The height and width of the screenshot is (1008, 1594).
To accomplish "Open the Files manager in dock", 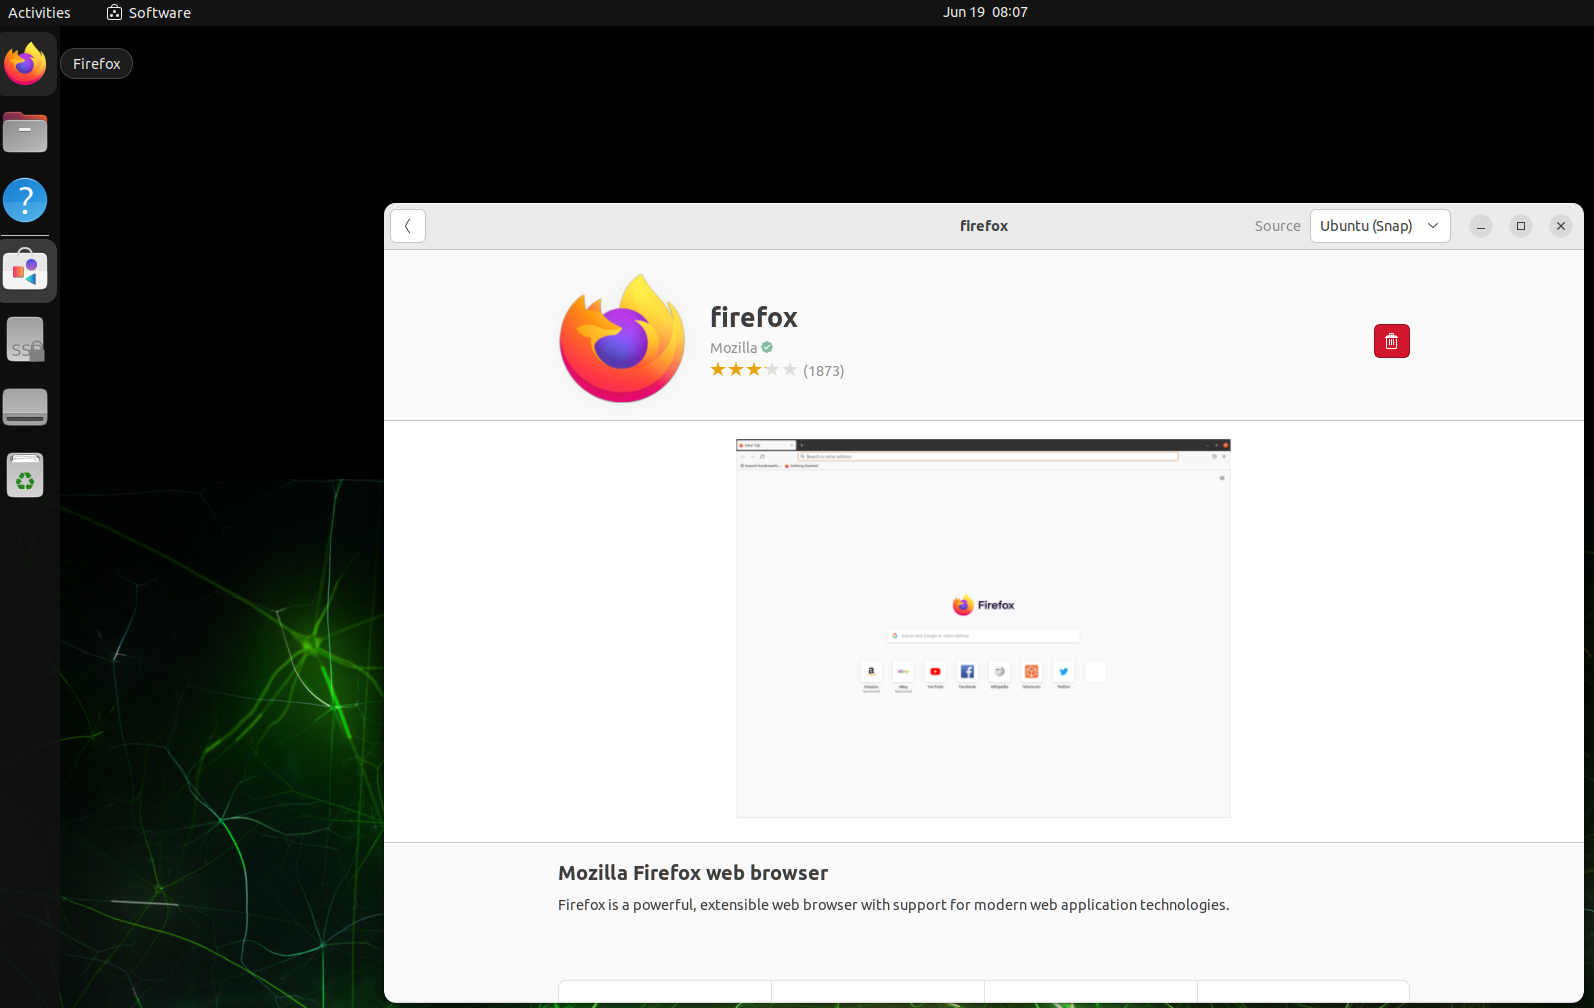I will (25, 132).
